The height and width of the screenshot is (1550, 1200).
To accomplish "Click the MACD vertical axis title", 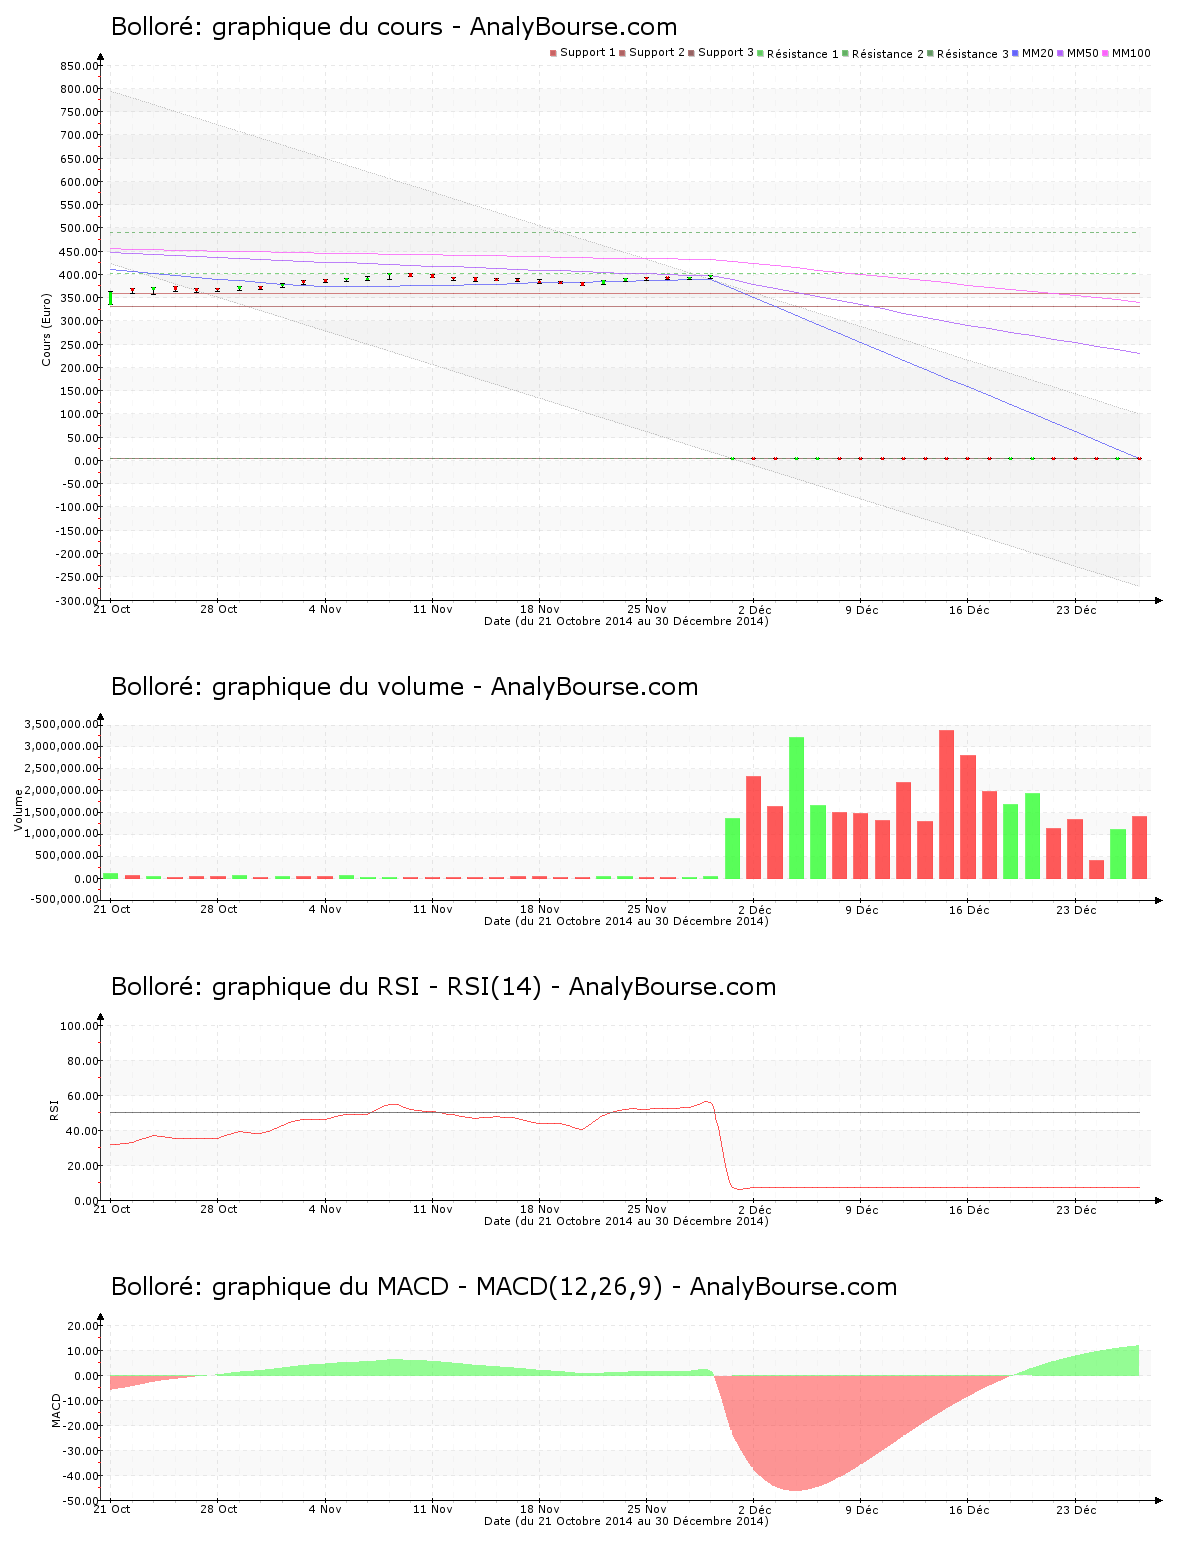I will [x=57, y=1409].
